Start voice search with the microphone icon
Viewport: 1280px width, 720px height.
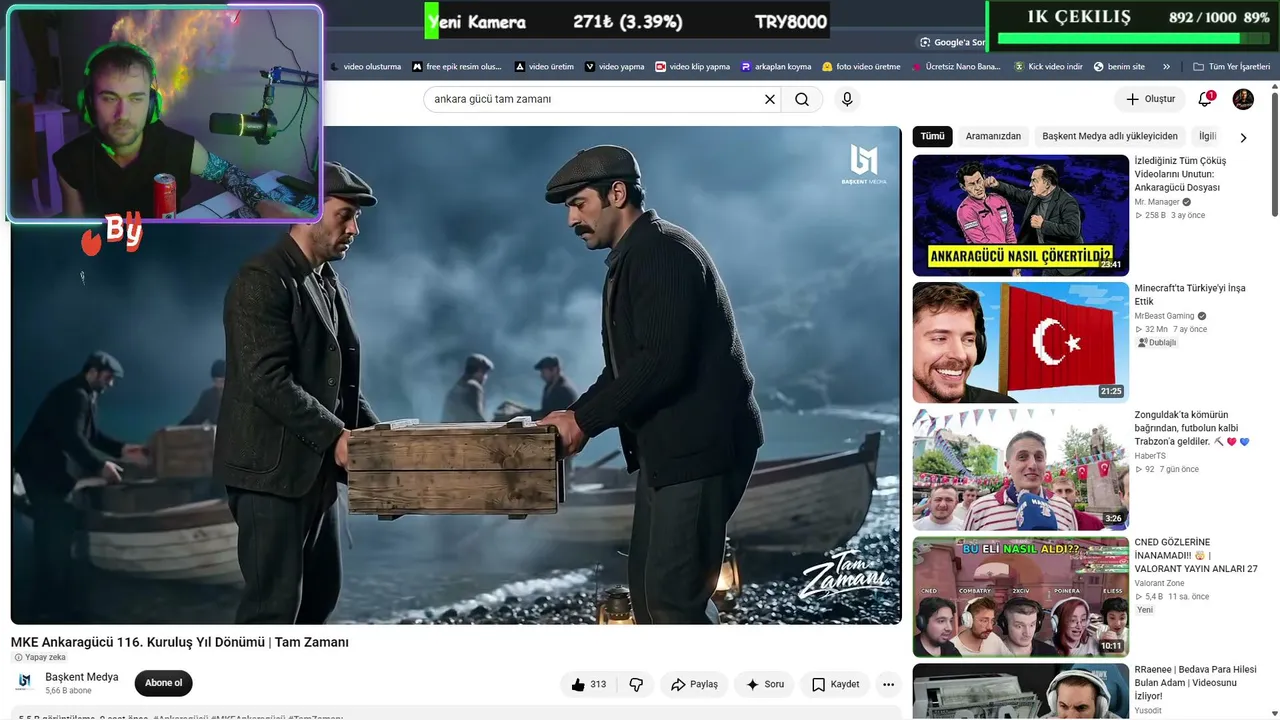point(847,99)
